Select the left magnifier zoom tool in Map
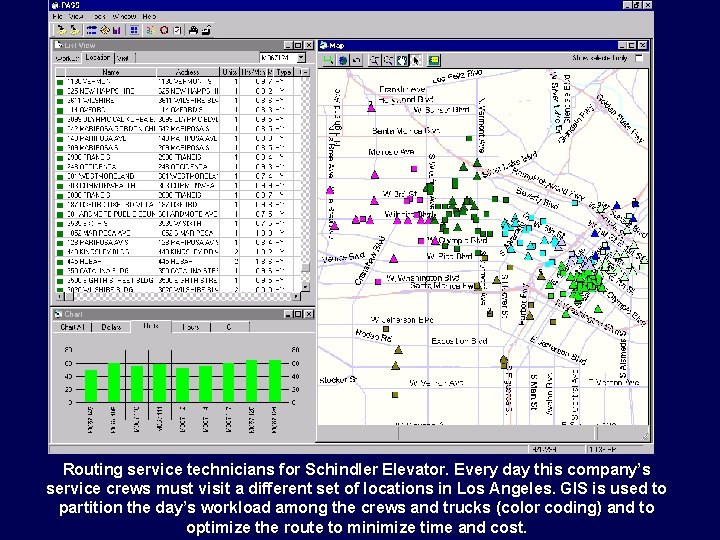 click(375, 60)
